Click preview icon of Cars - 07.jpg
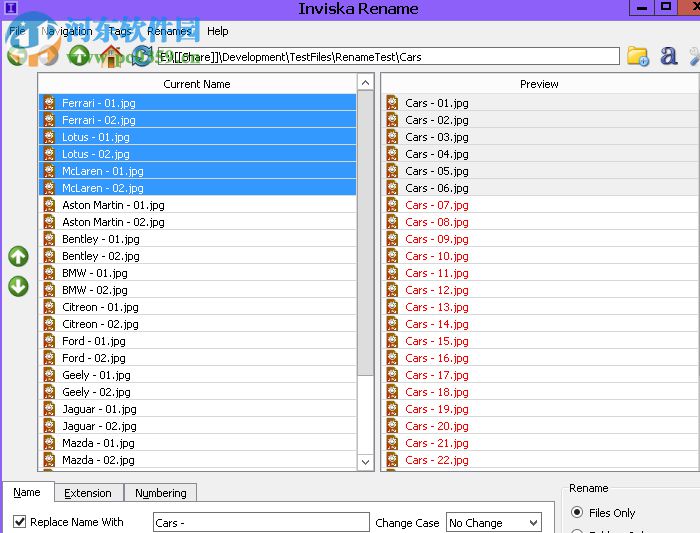700x533 pixels. (392, 205)
